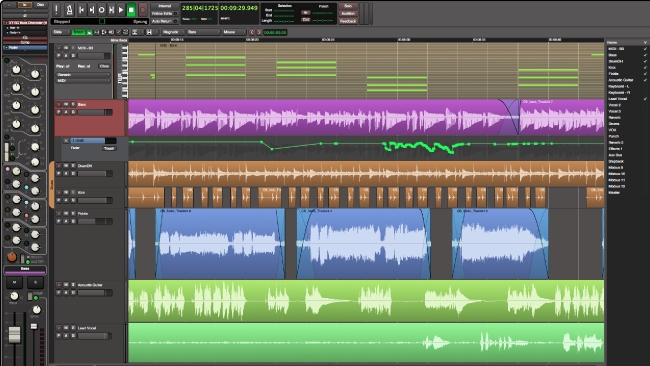This screenshot has height=366, width=650.
Task: Go to session start
Action: pos(81,9)
